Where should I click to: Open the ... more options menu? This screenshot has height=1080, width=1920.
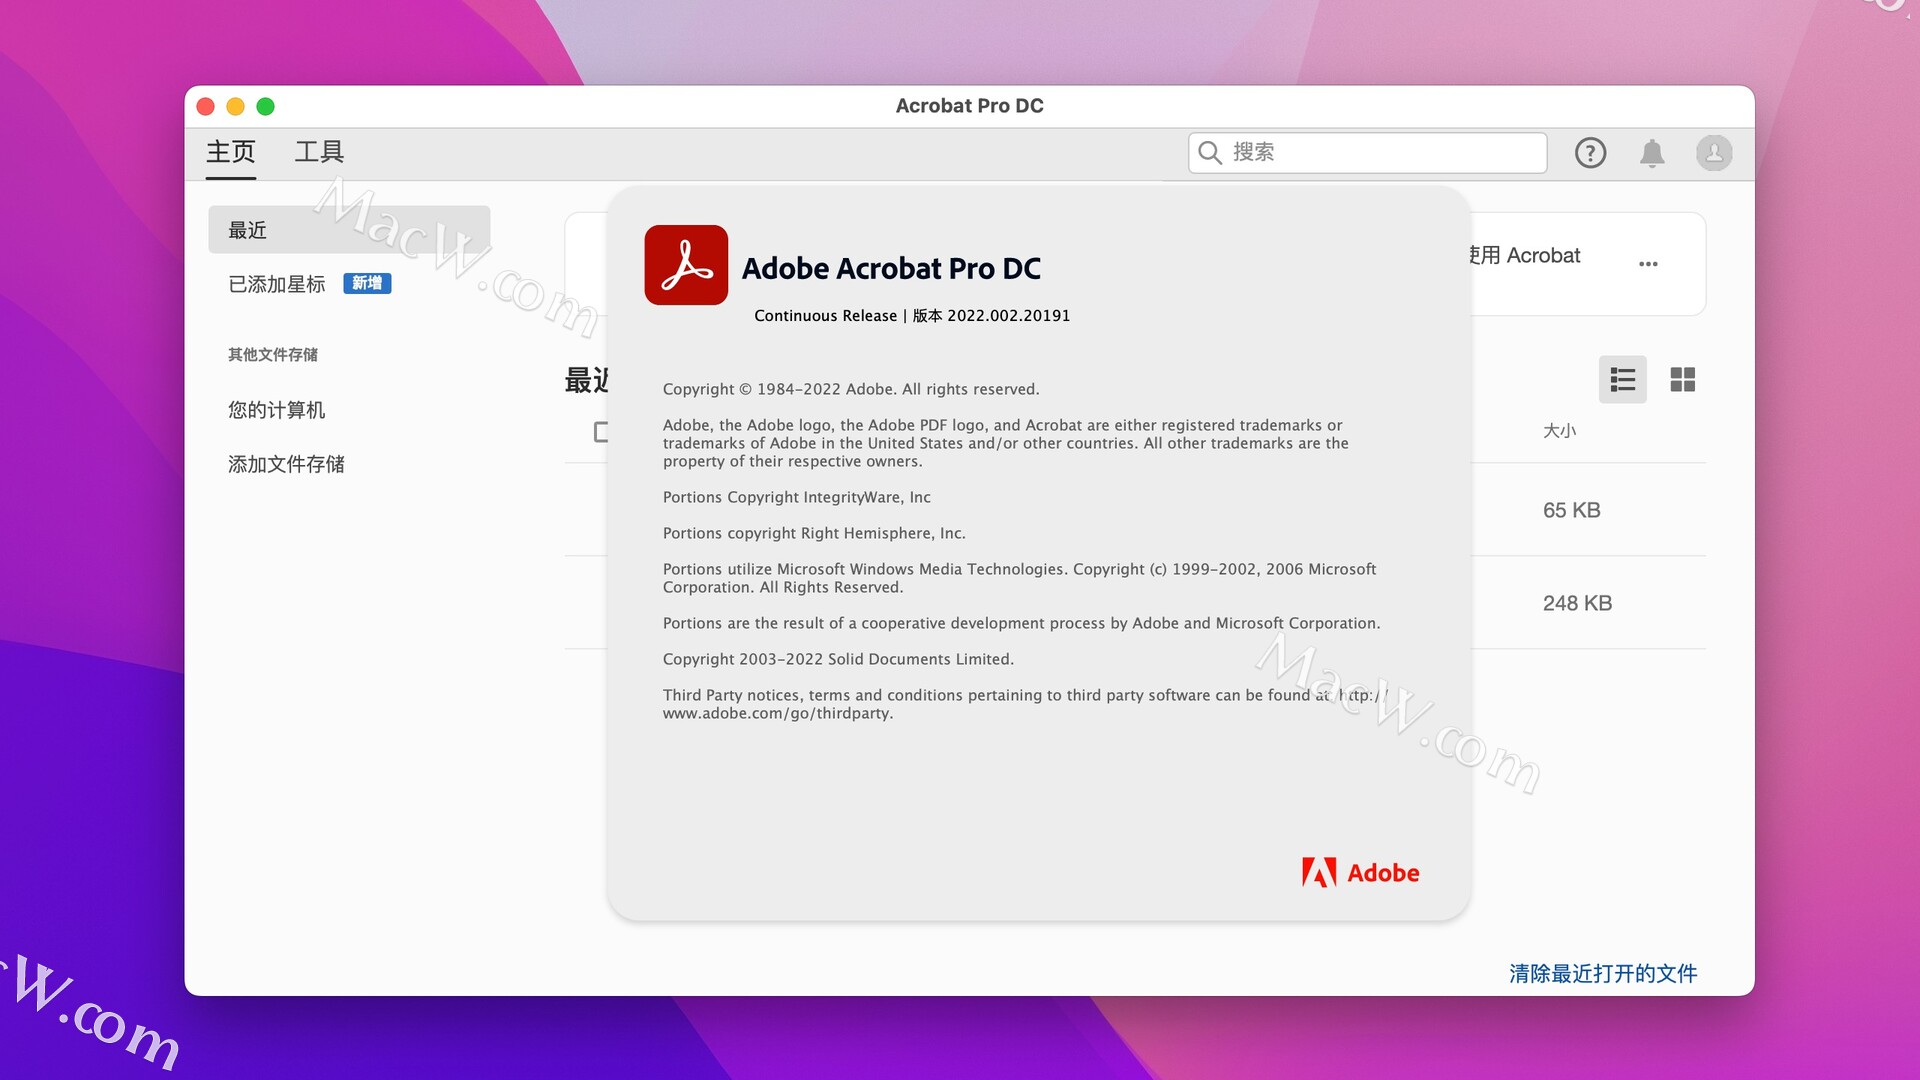pyautogui.click(x=1648, y=264)
